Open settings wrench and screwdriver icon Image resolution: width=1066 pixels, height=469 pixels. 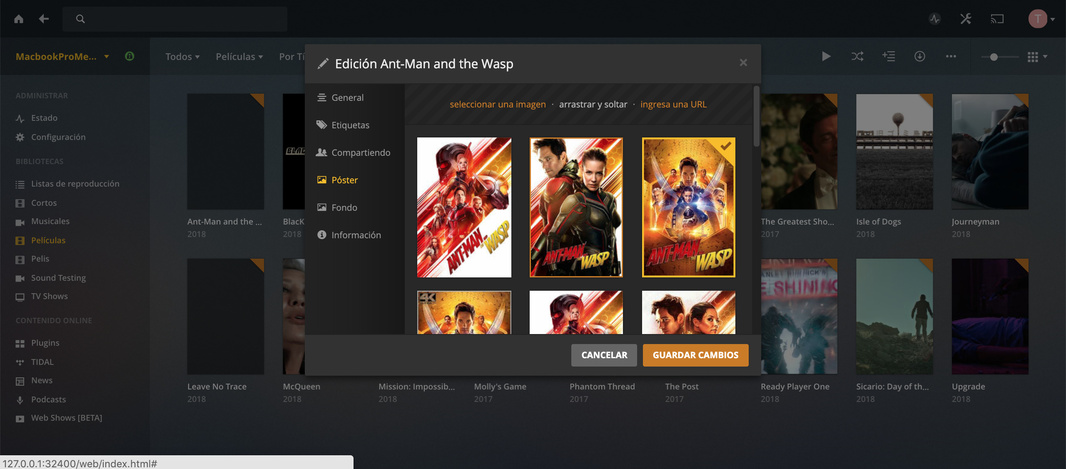(965, 19)
